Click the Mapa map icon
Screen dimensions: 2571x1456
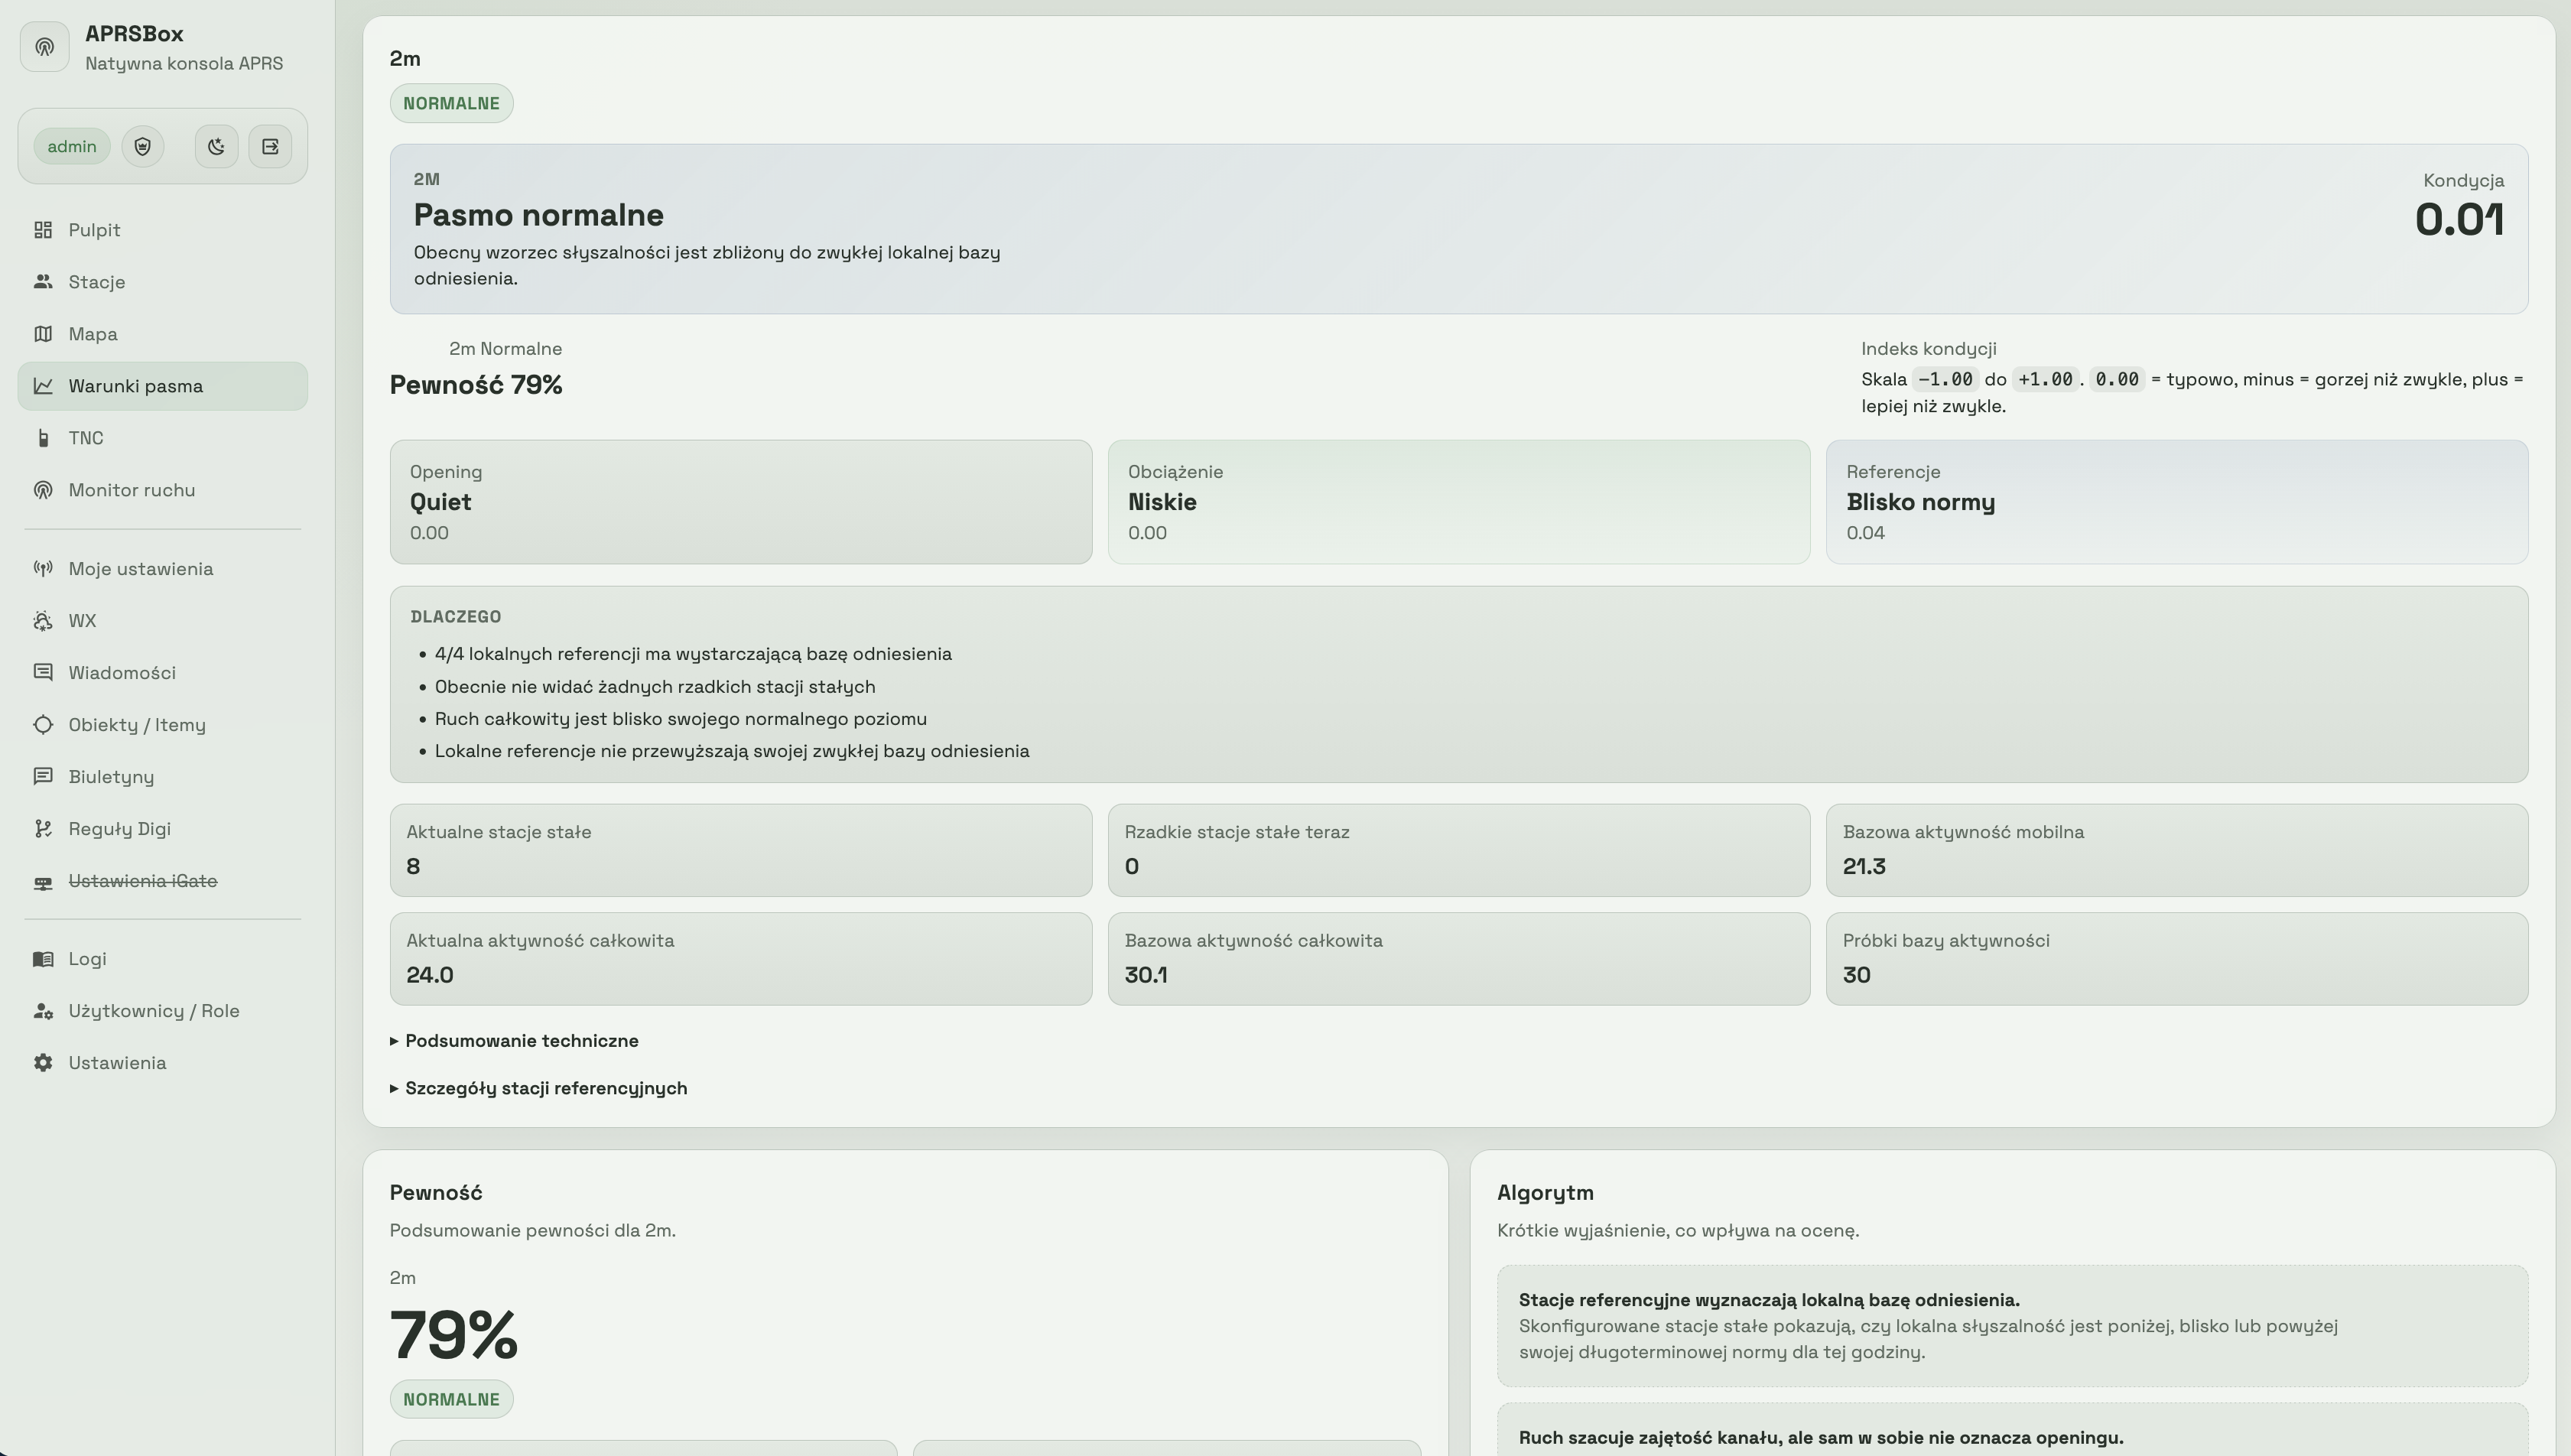(x=43, y=334)
